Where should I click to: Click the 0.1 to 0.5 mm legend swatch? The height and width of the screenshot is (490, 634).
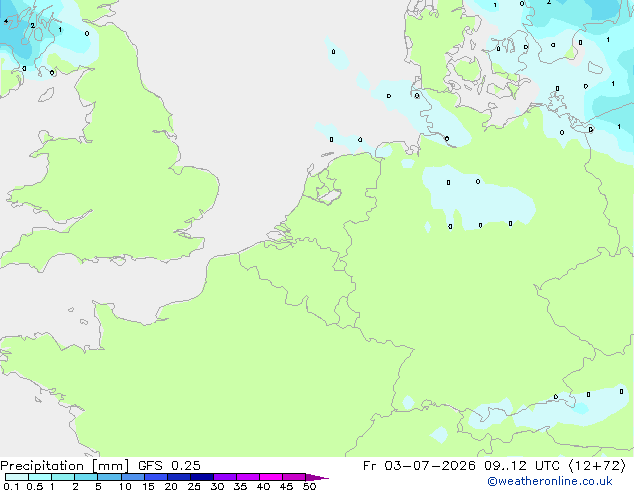pos(17,477)
